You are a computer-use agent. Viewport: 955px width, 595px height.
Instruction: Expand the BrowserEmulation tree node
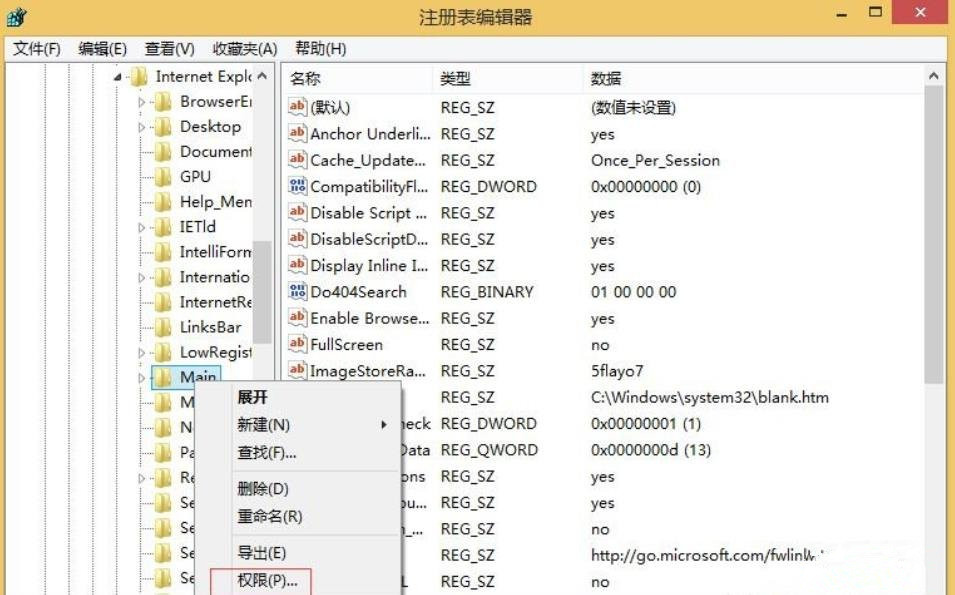(141, 101)
